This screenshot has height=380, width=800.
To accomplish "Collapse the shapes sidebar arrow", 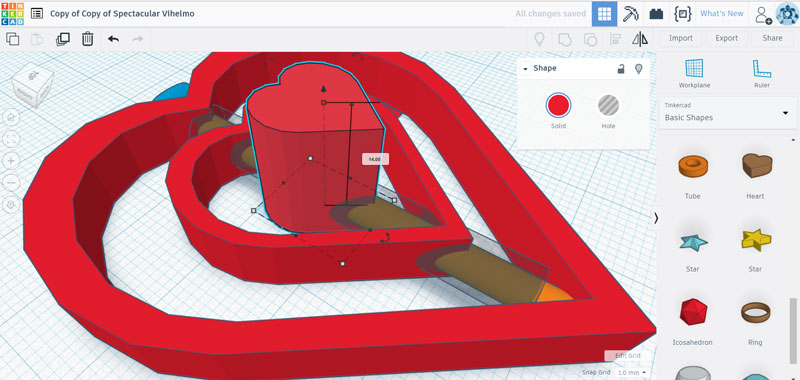I will 656,218.
